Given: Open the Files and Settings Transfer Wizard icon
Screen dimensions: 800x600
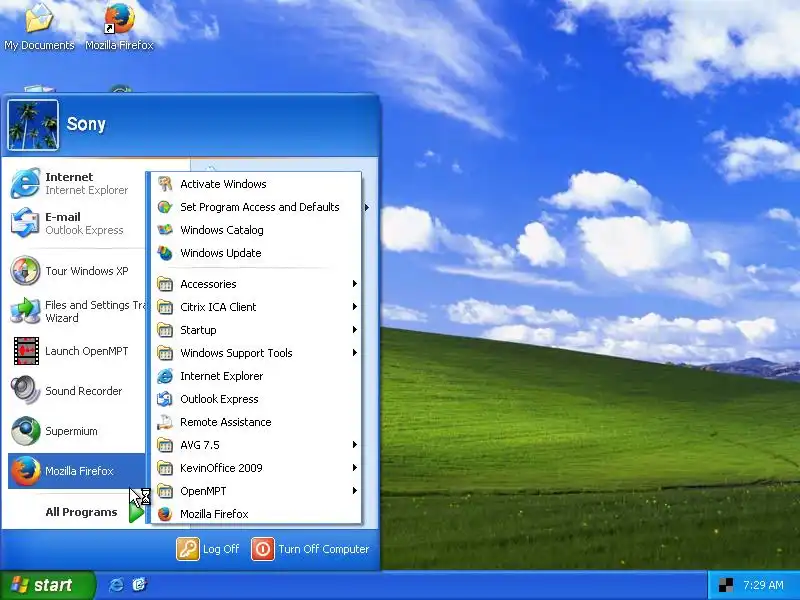Looking at the screenshot, I should tap(25, 311).
